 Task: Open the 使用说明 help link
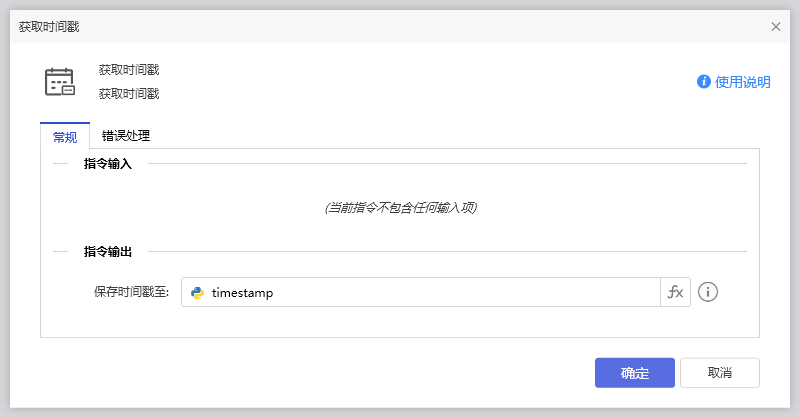pyautogui.click(x=742, y=82)
